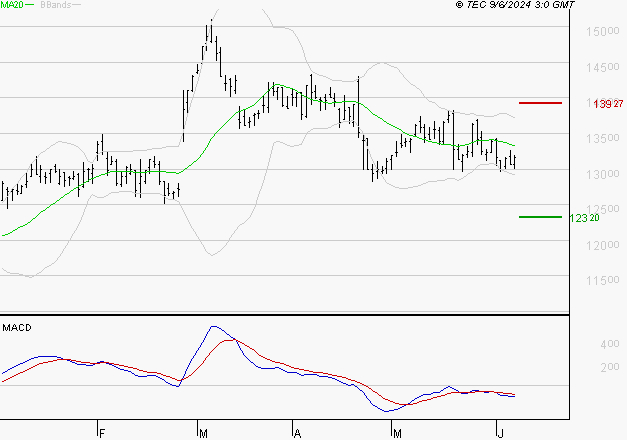Click the green support level line

click(x=540, y=217)
